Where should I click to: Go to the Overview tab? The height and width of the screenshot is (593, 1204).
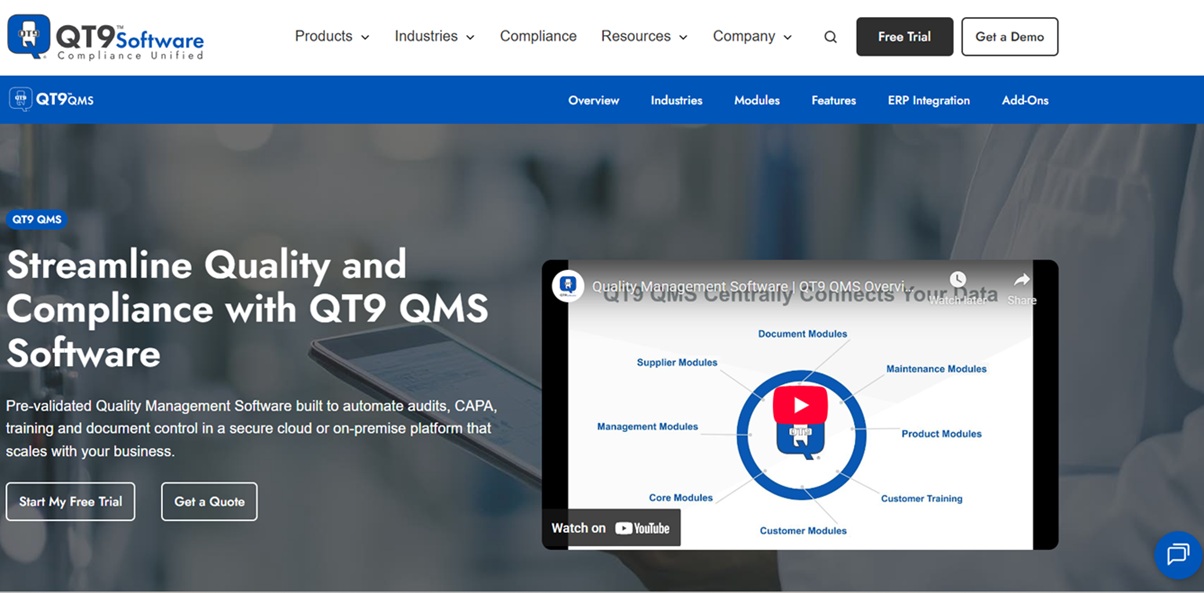point(594,100)
